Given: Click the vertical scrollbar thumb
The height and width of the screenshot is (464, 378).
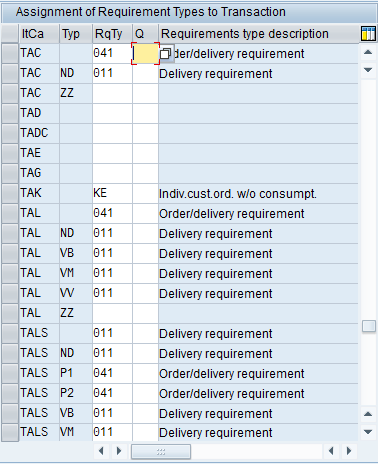Looking at the screenshot, I should pyautogui.click(x=369, y=326).
